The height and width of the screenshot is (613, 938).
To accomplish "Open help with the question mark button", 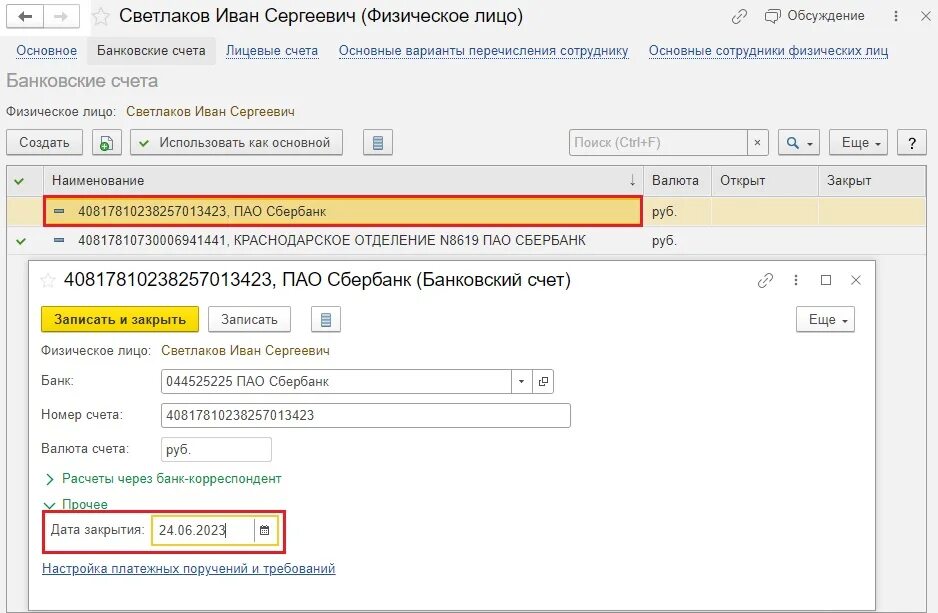I will (912, 142).
